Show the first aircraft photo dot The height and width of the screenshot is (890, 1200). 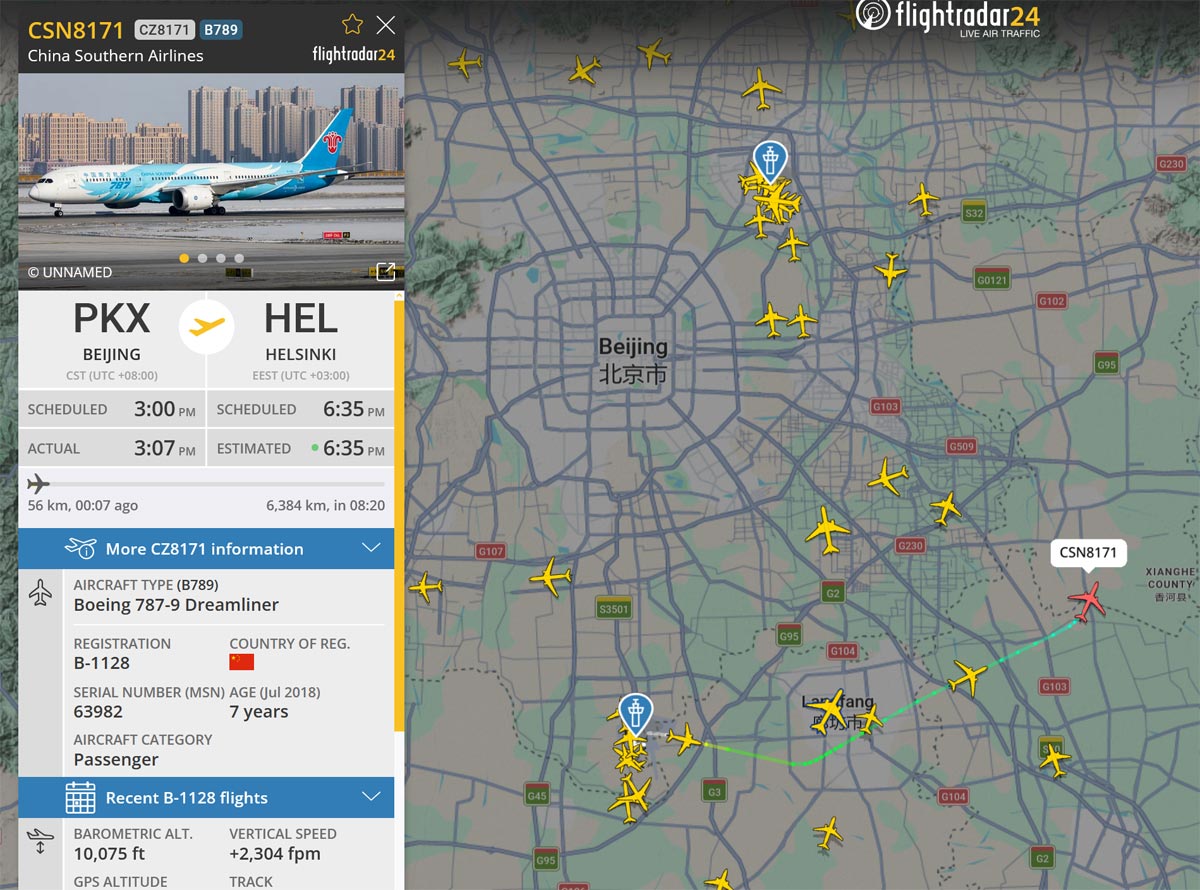coord(184,258)
